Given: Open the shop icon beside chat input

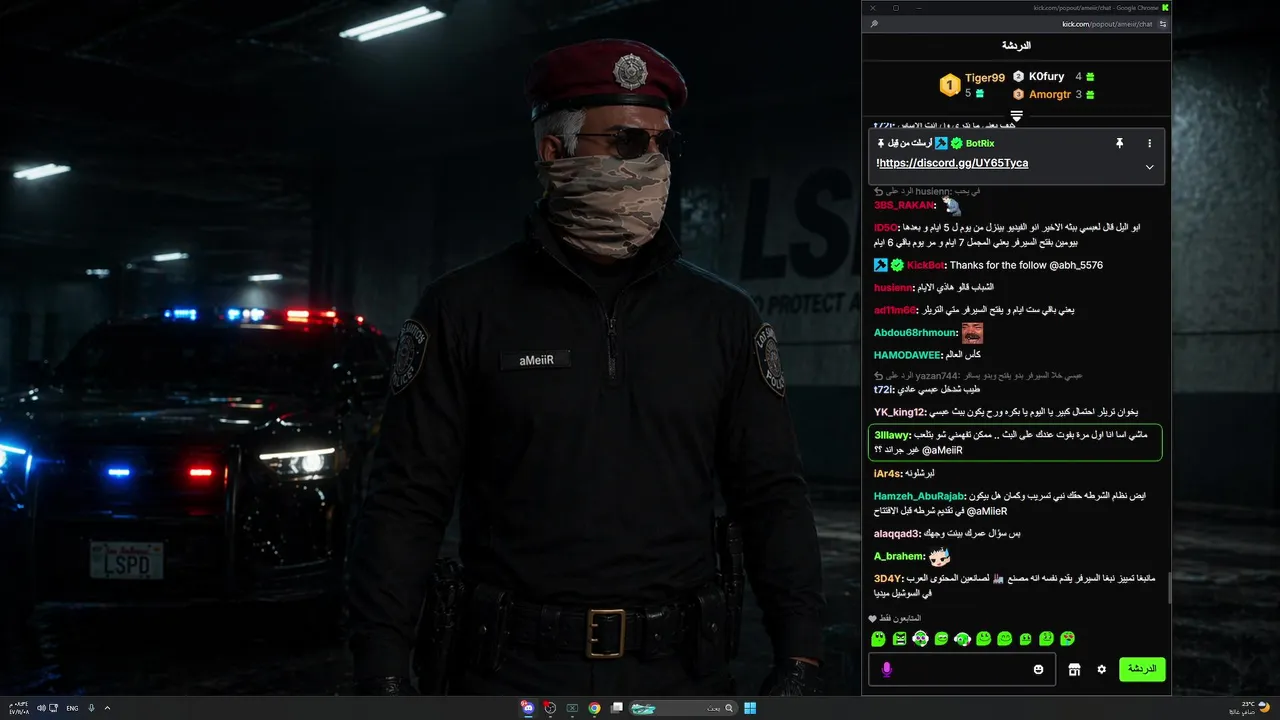Looking at the screenshot, I should point(1074,669).
